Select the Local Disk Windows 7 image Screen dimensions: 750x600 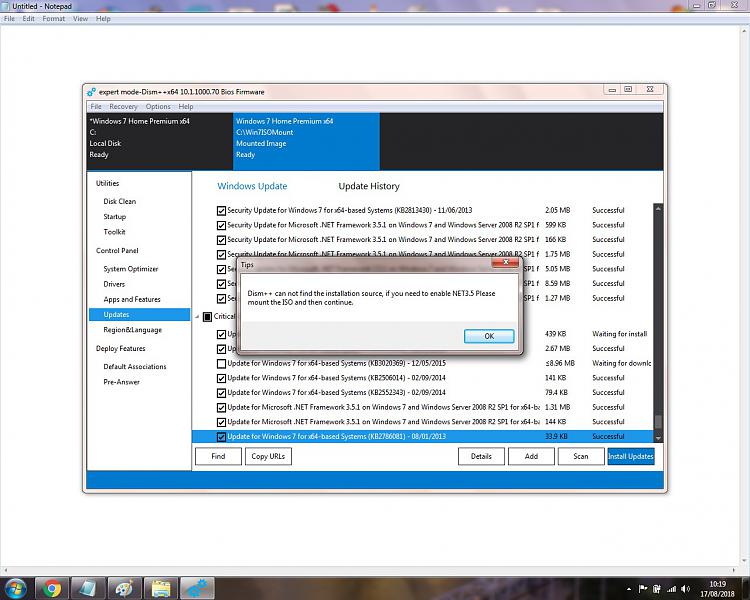click(160, 141)
